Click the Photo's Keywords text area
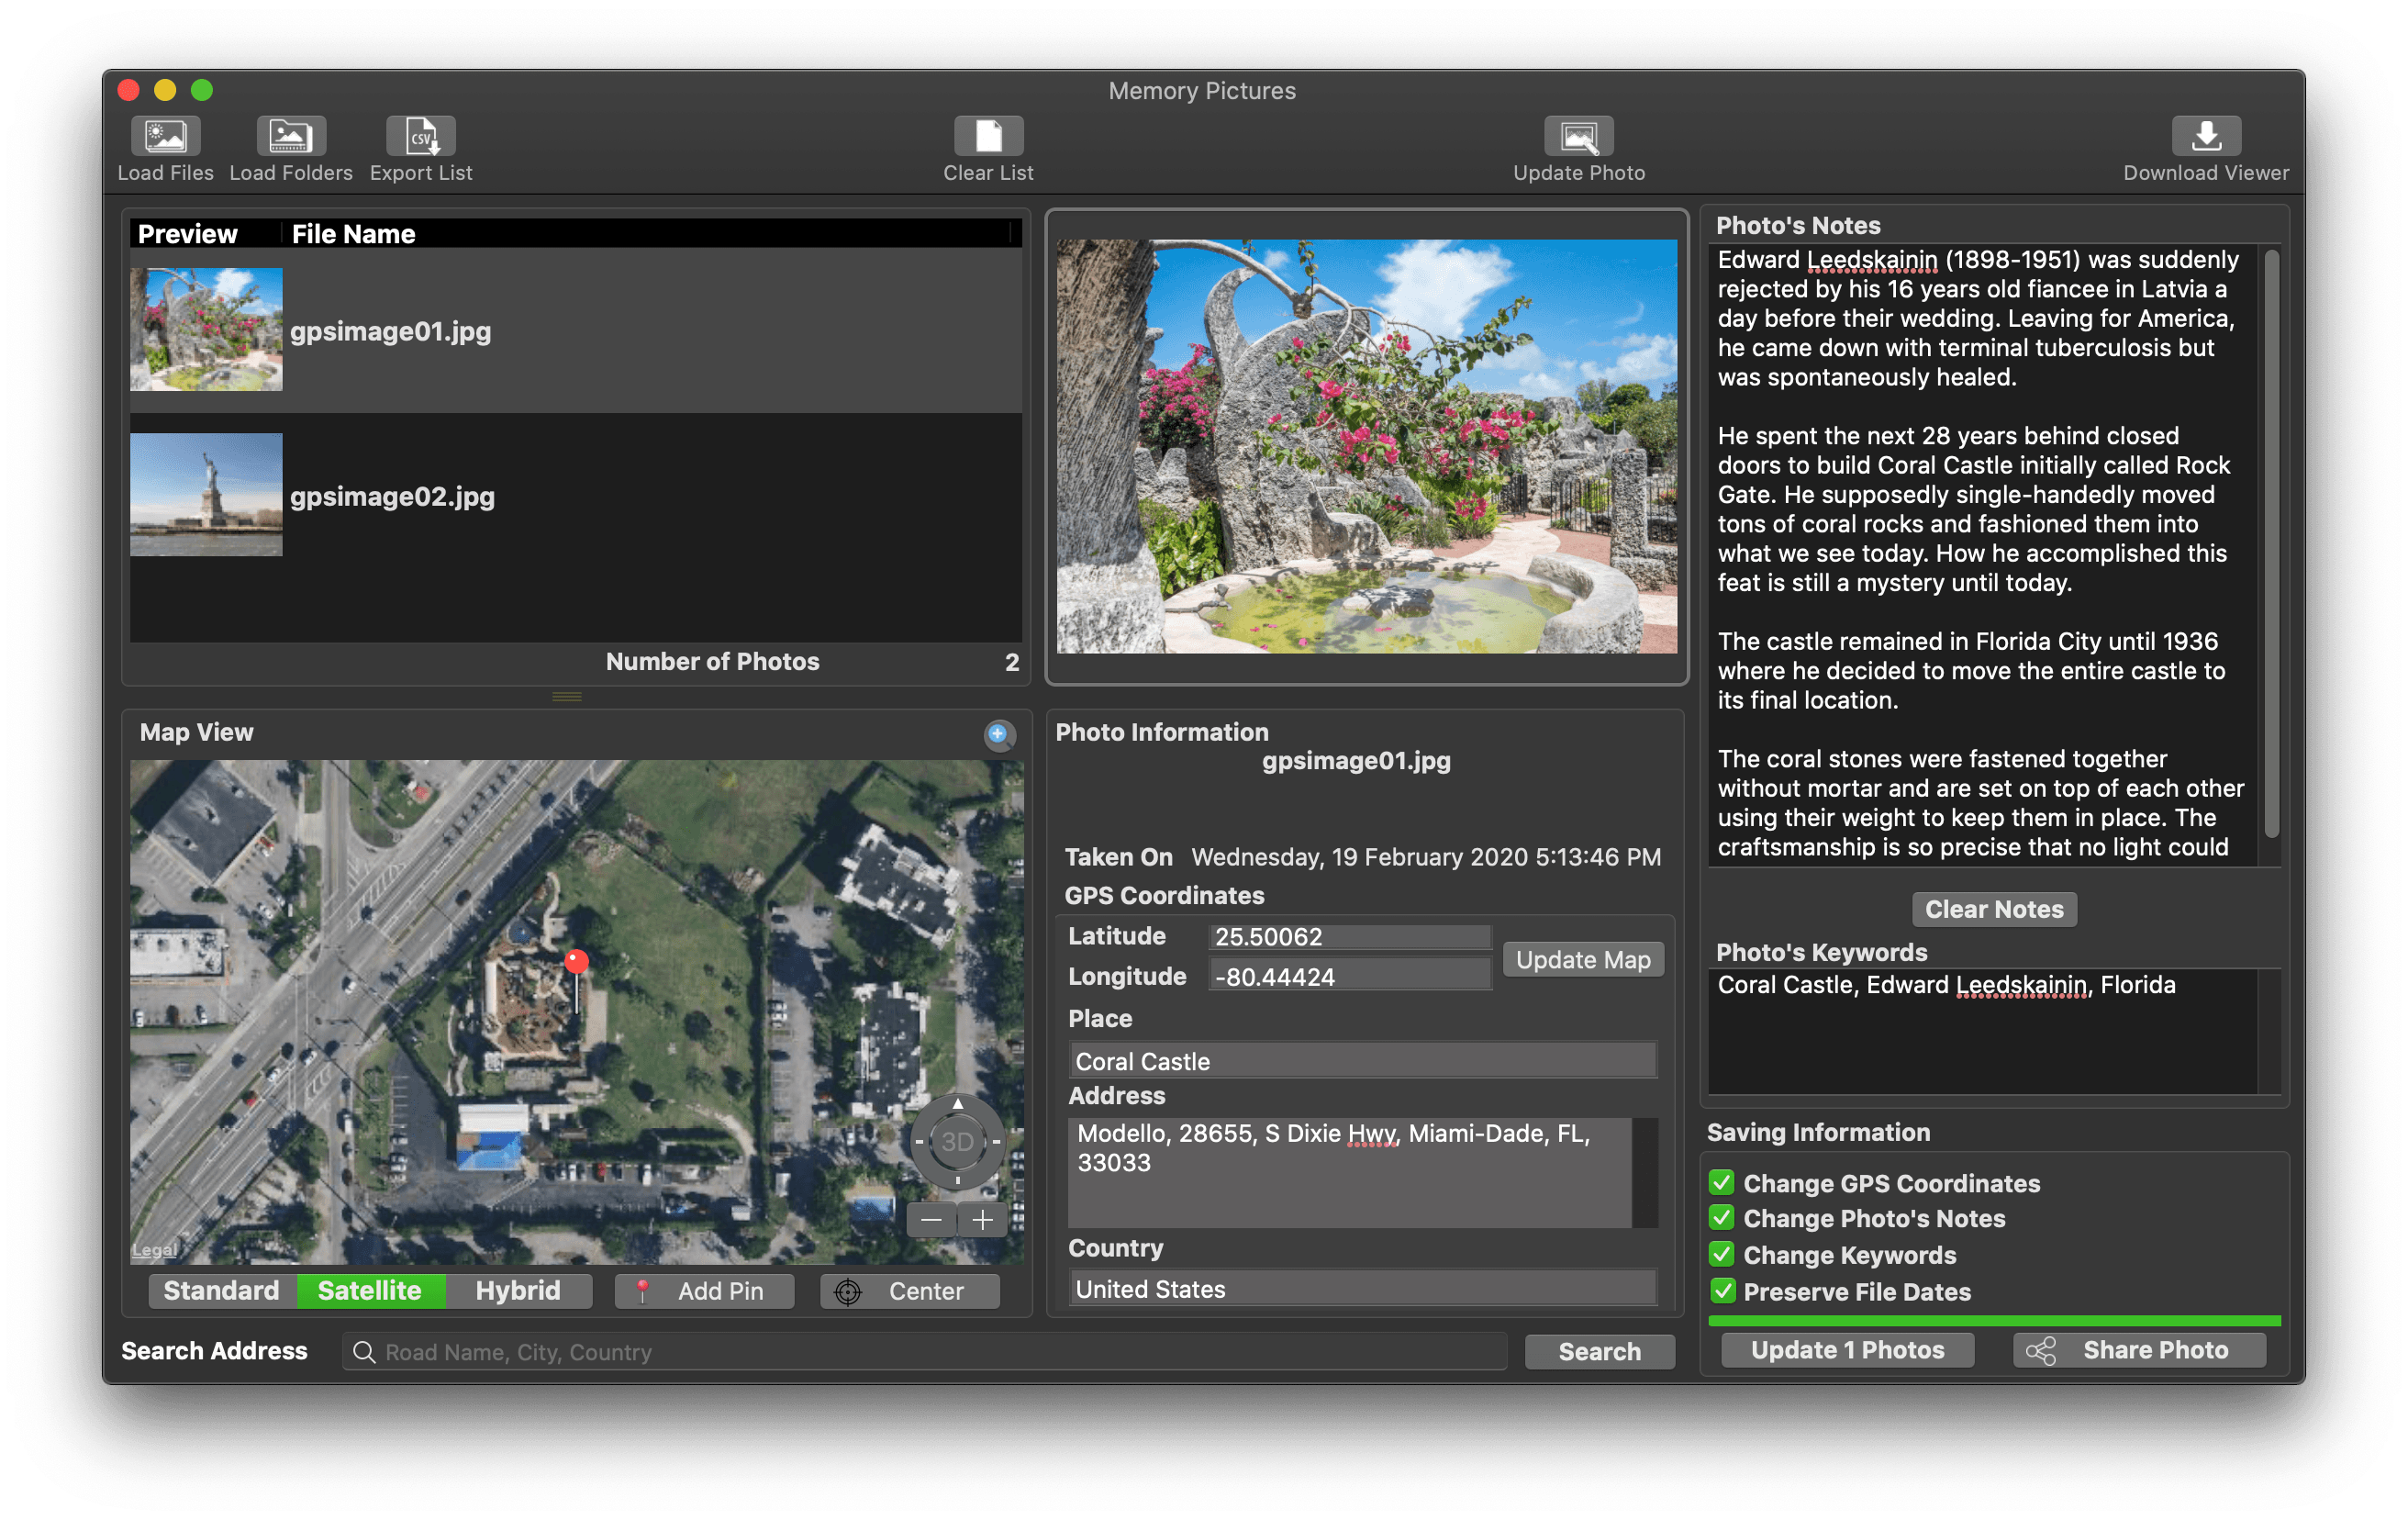 (1982, 1032)
